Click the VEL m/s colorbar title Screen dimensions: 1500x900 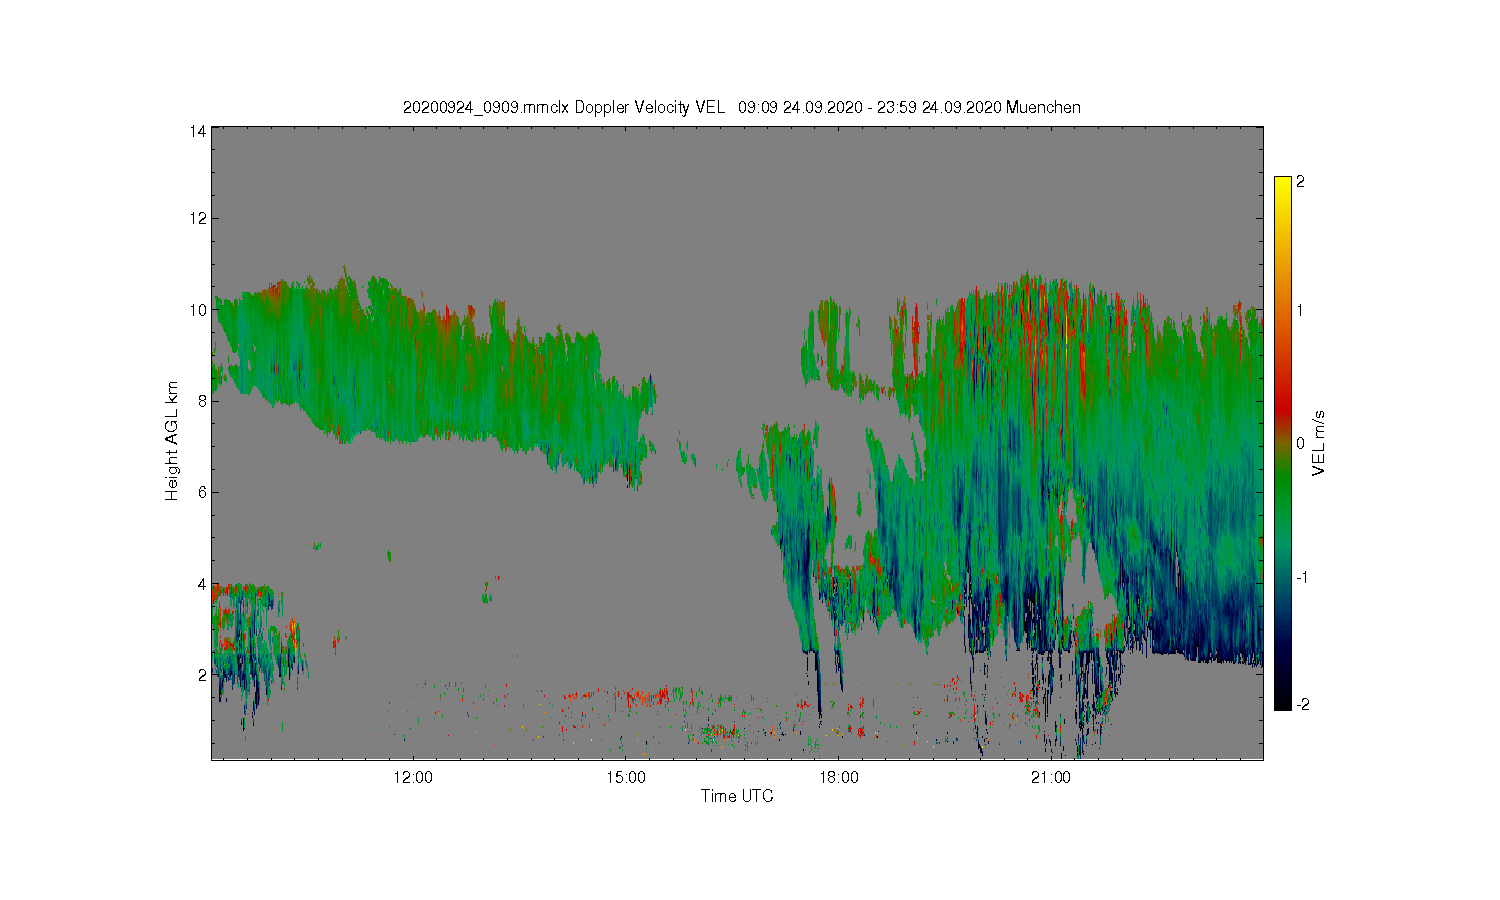(1318, 443)
